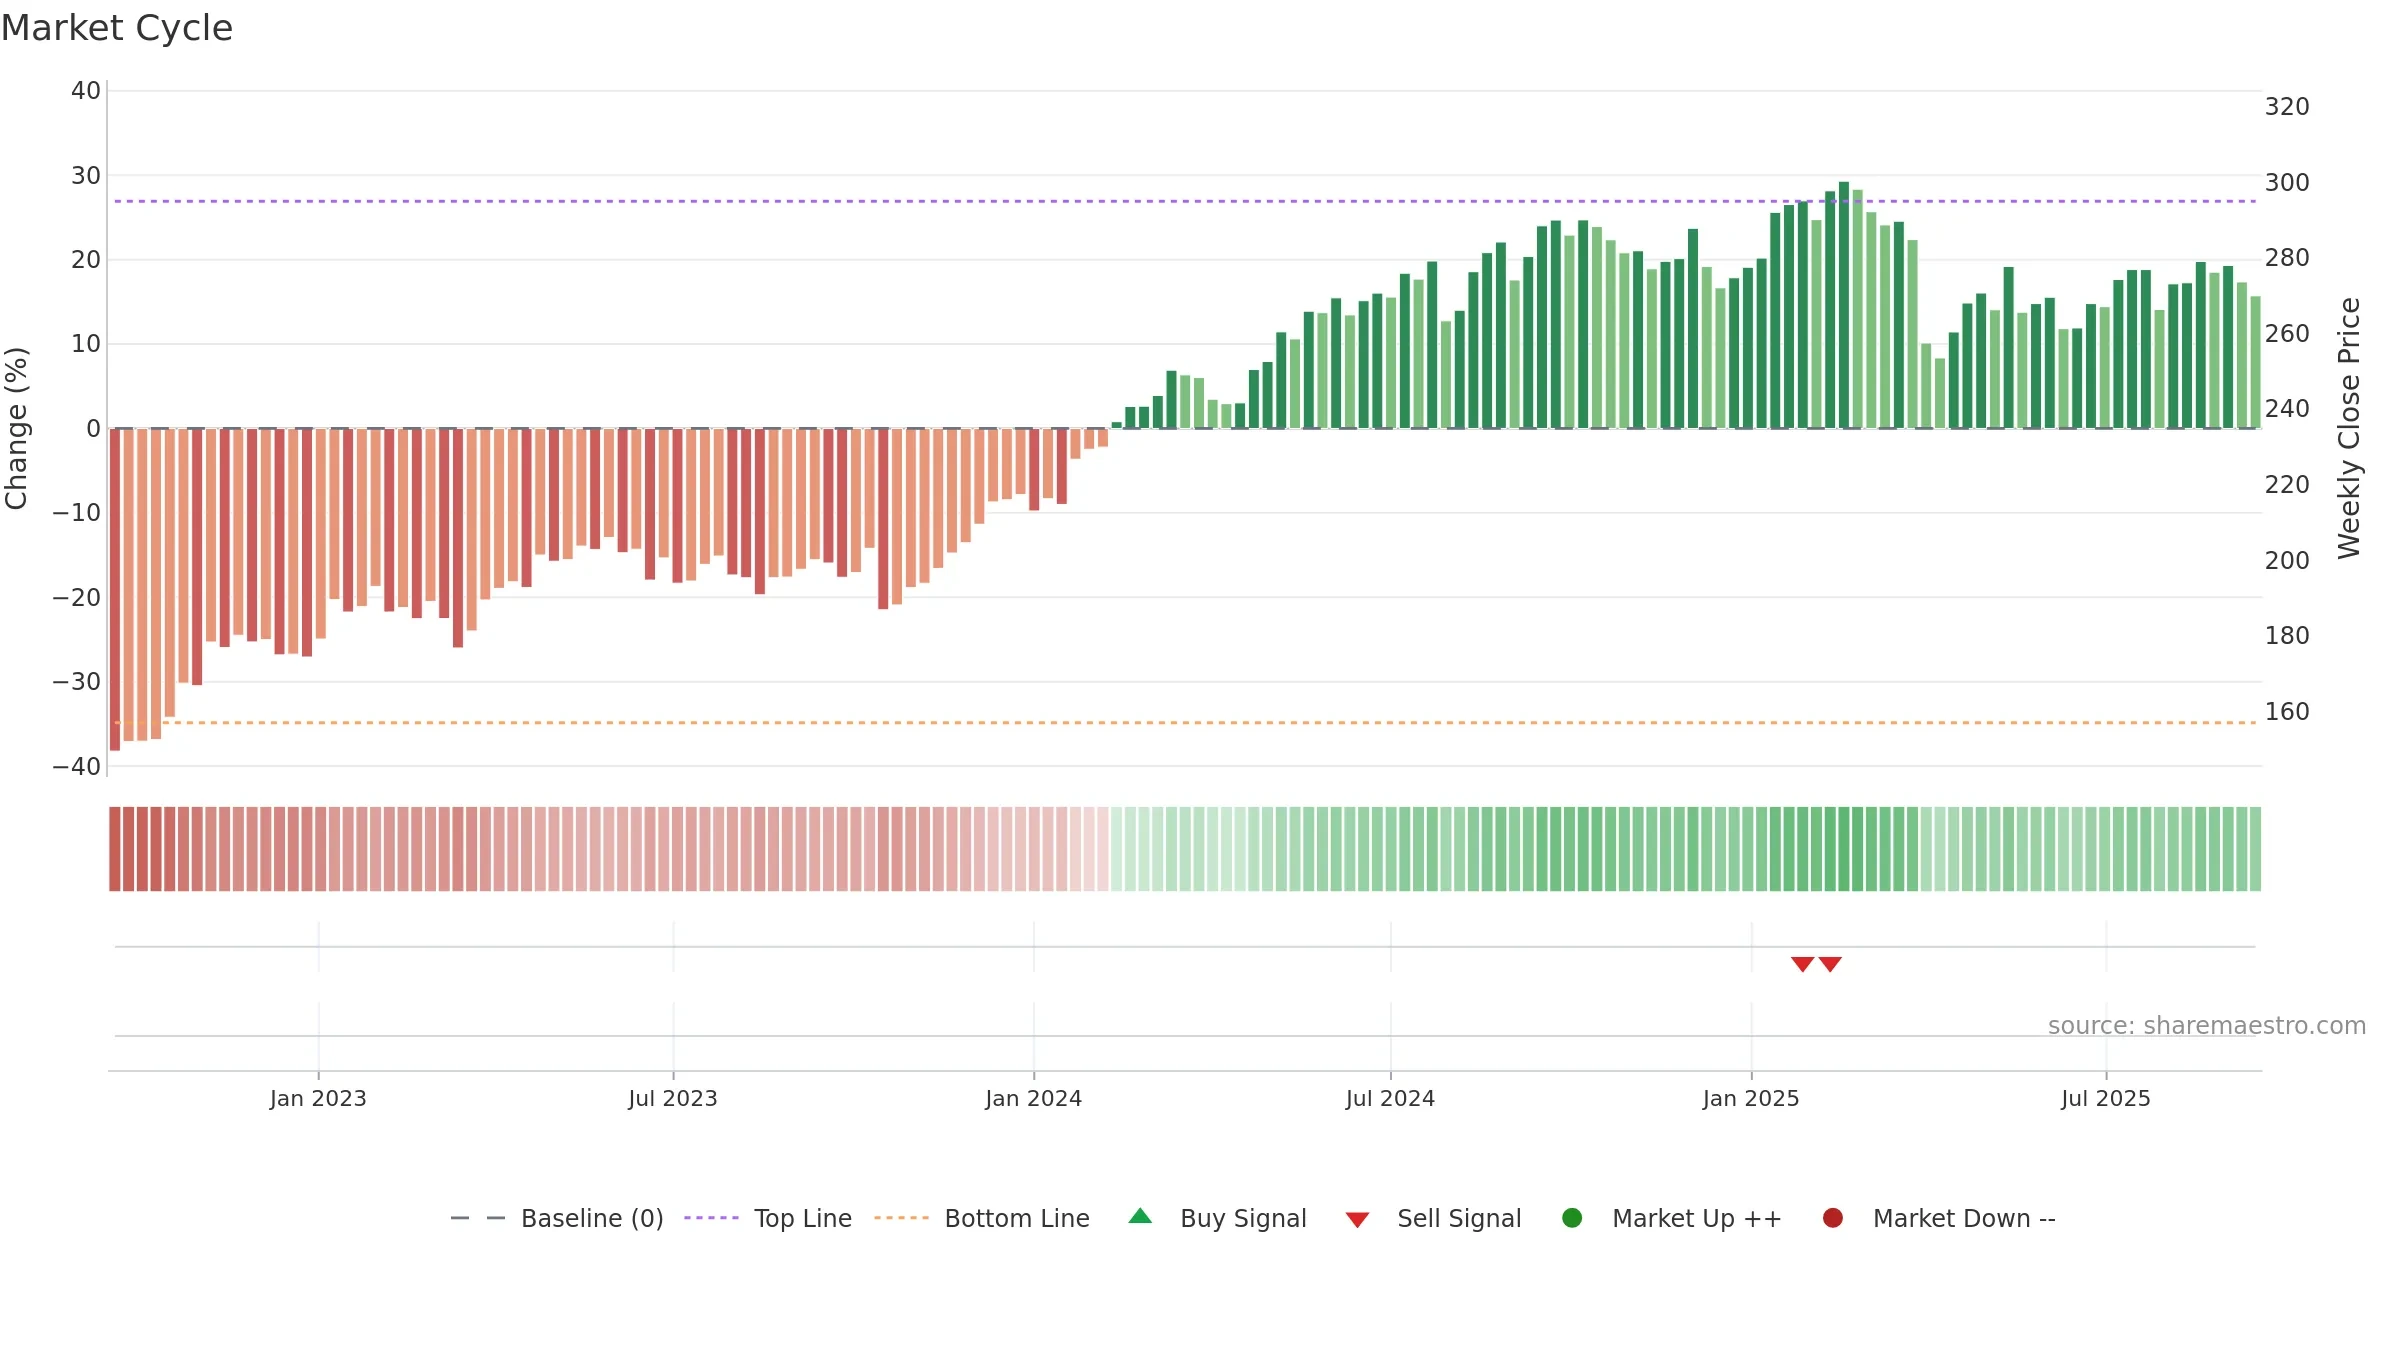Click the red Market Down circle icon
Image resolution: width=2400 pixels, height=1350 pixels.
[1833, 1218]
